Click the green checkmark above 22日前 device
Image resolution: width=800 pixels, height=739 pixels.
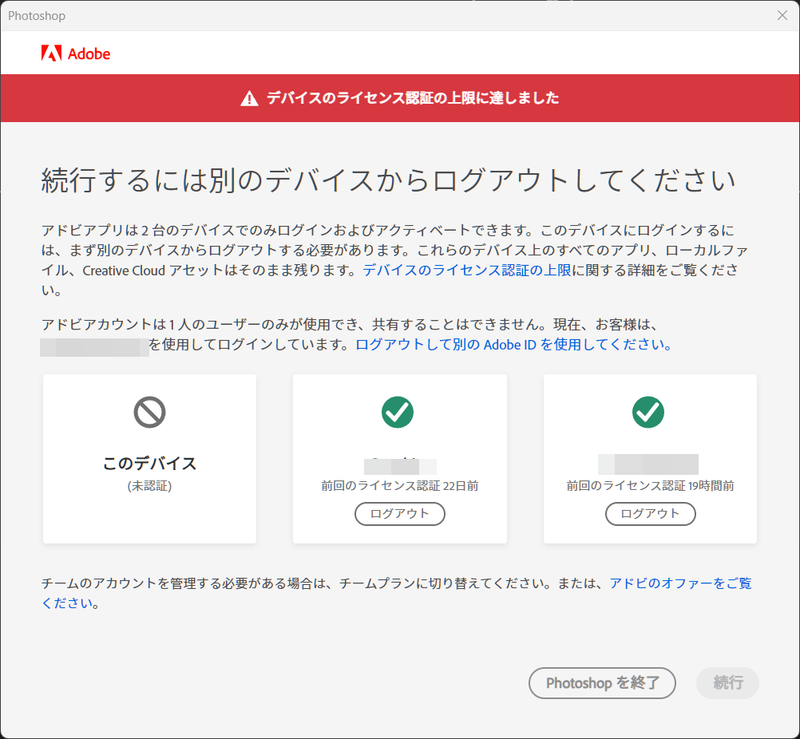click(397, 412)
